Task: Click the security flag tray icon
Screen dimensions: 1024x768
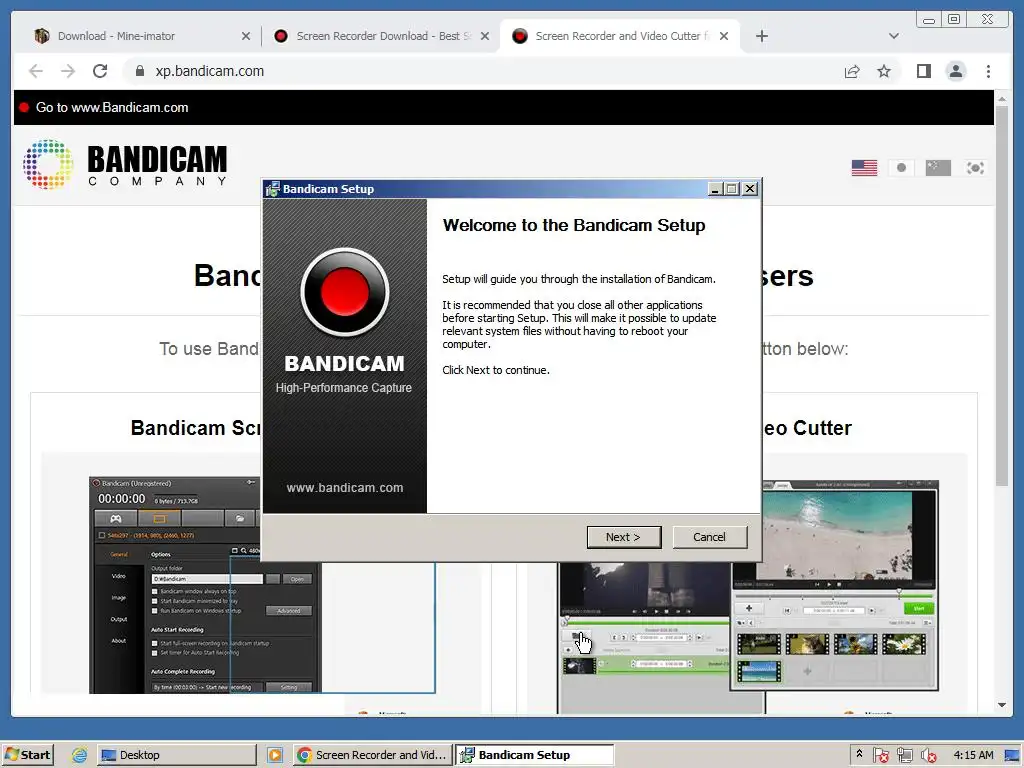Action: (x=880, y=756)
